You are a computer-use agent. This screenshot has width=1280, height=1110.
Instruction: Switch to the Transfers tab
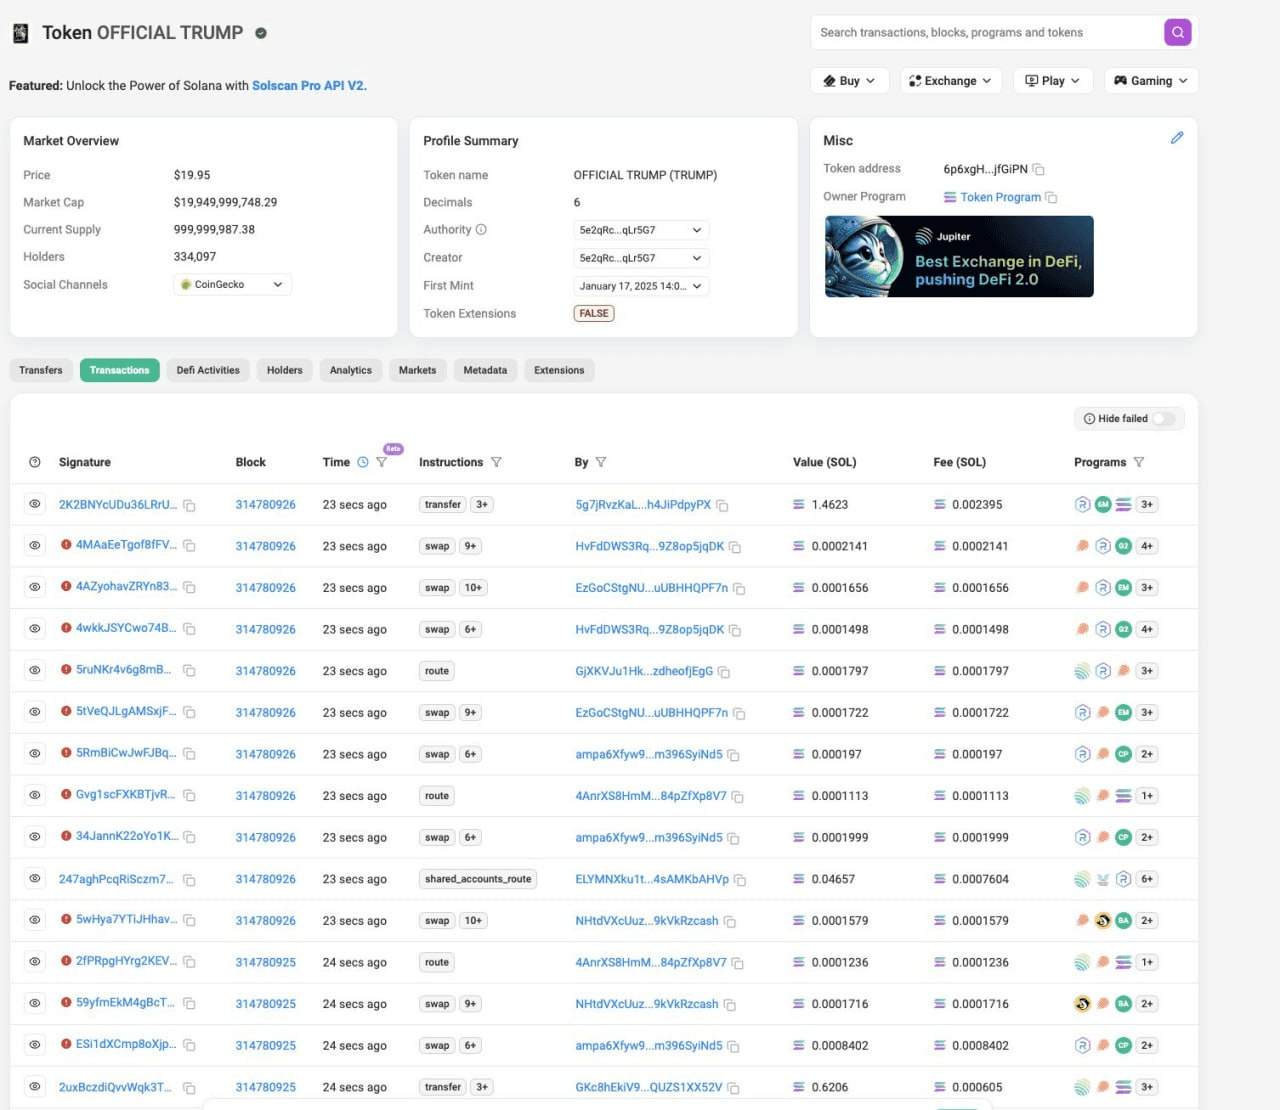pos(41,370)
